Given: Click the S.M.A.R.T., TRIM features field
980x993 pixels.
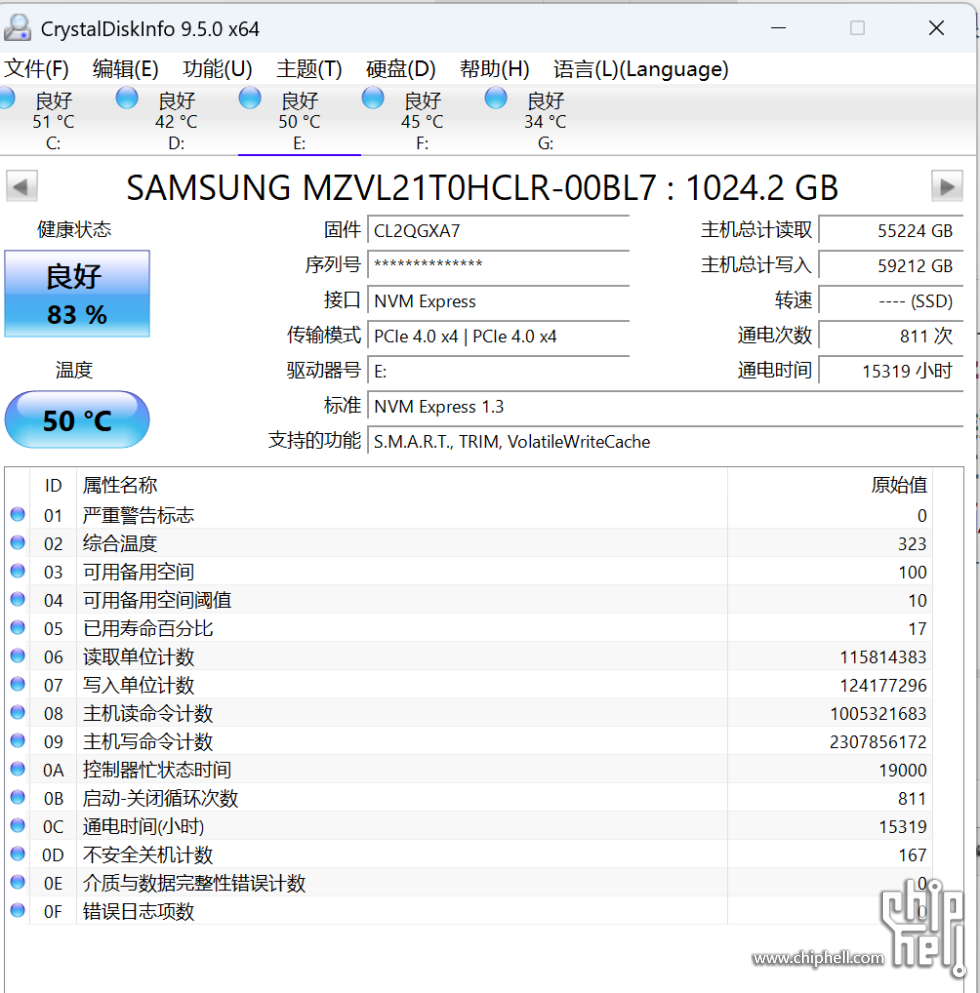Looking at the screenshot, I should (665, 441).
